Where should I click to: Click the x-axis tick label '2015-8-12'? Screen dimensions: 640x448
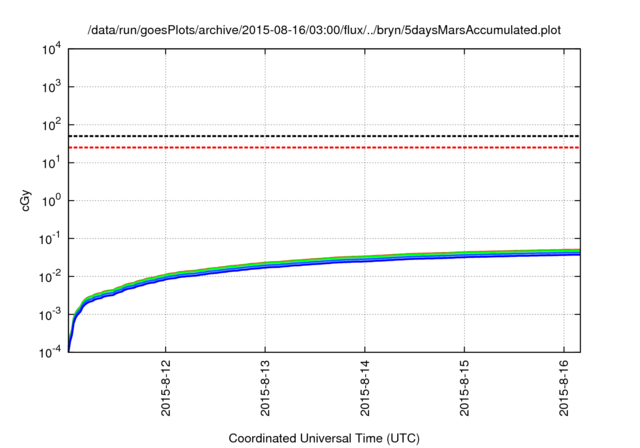[166, 388]
